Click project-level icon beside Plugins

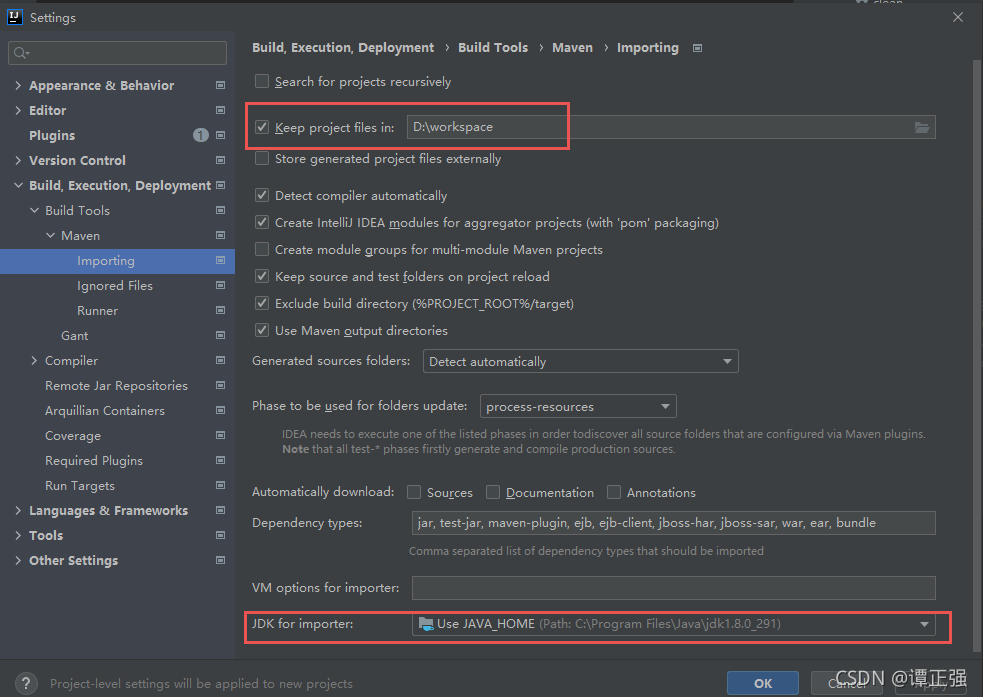[x=221, y=135]
